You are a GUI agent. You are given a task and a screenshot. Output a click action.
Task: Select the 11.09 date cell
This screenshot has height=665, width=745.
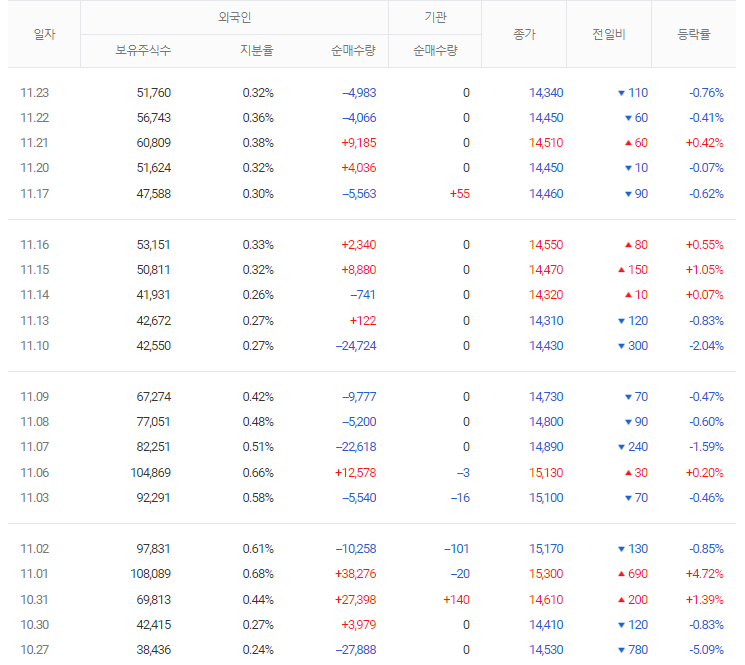[x=35, y=397]
